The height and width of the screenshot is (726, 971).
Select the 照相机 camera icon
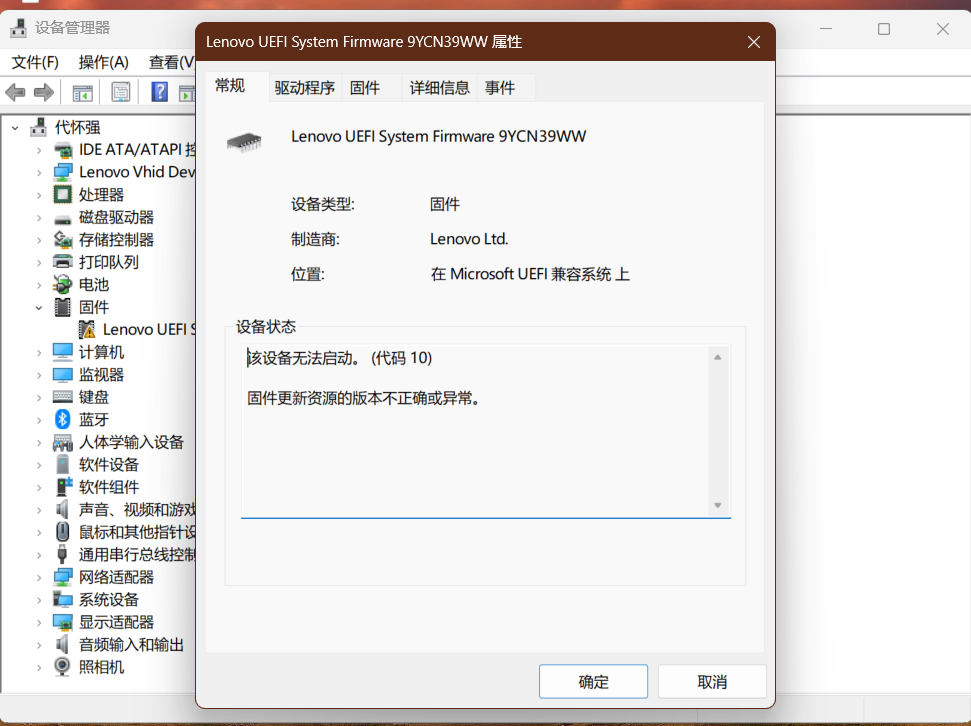pyautogui.click(x=63, y=667)
